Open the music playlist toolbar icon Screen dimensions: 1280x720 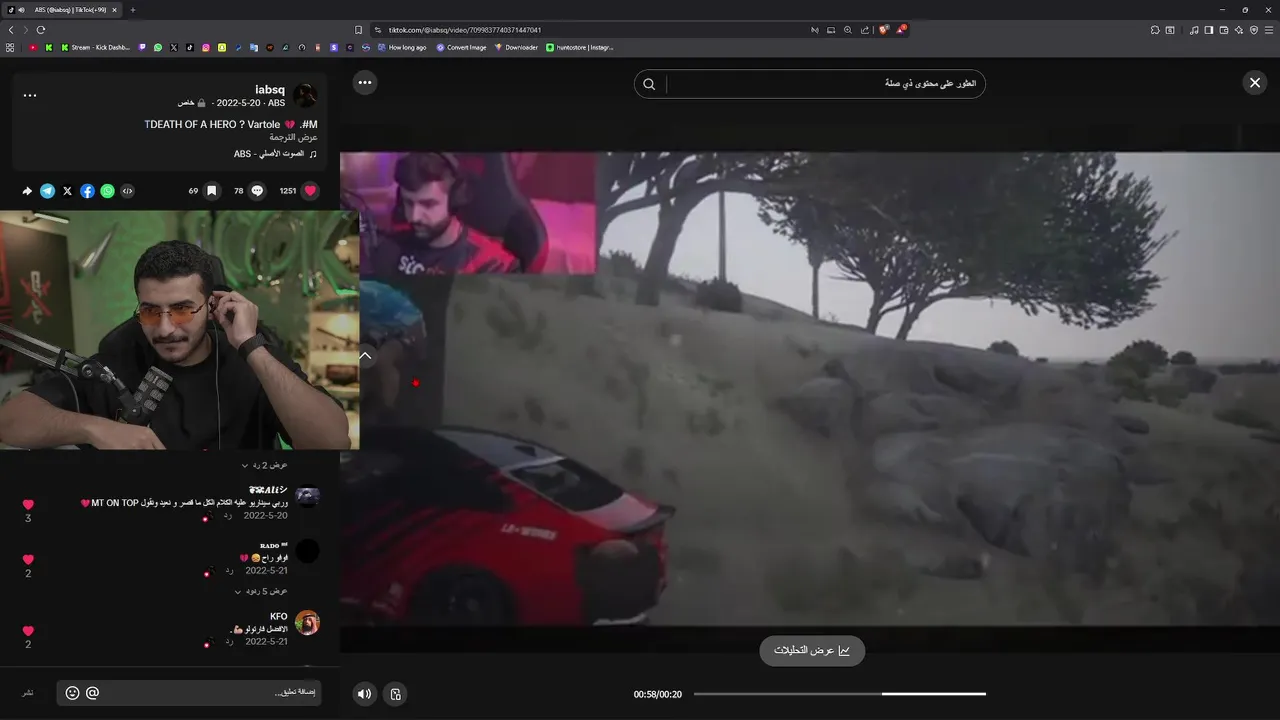pyautogui.click(x=1194, y=30)
